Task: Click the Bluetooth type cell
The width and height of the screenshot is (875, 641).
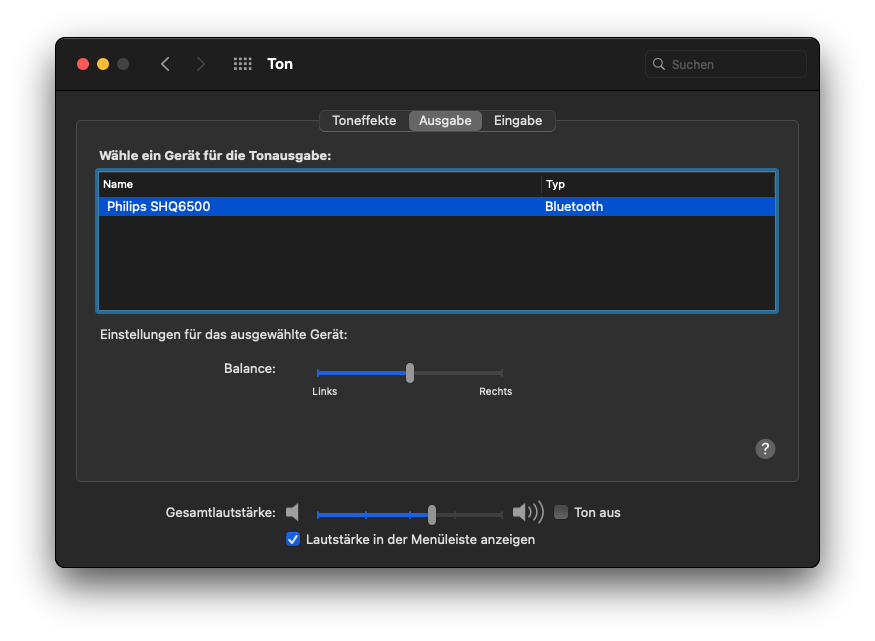Action: coord(574,206)
